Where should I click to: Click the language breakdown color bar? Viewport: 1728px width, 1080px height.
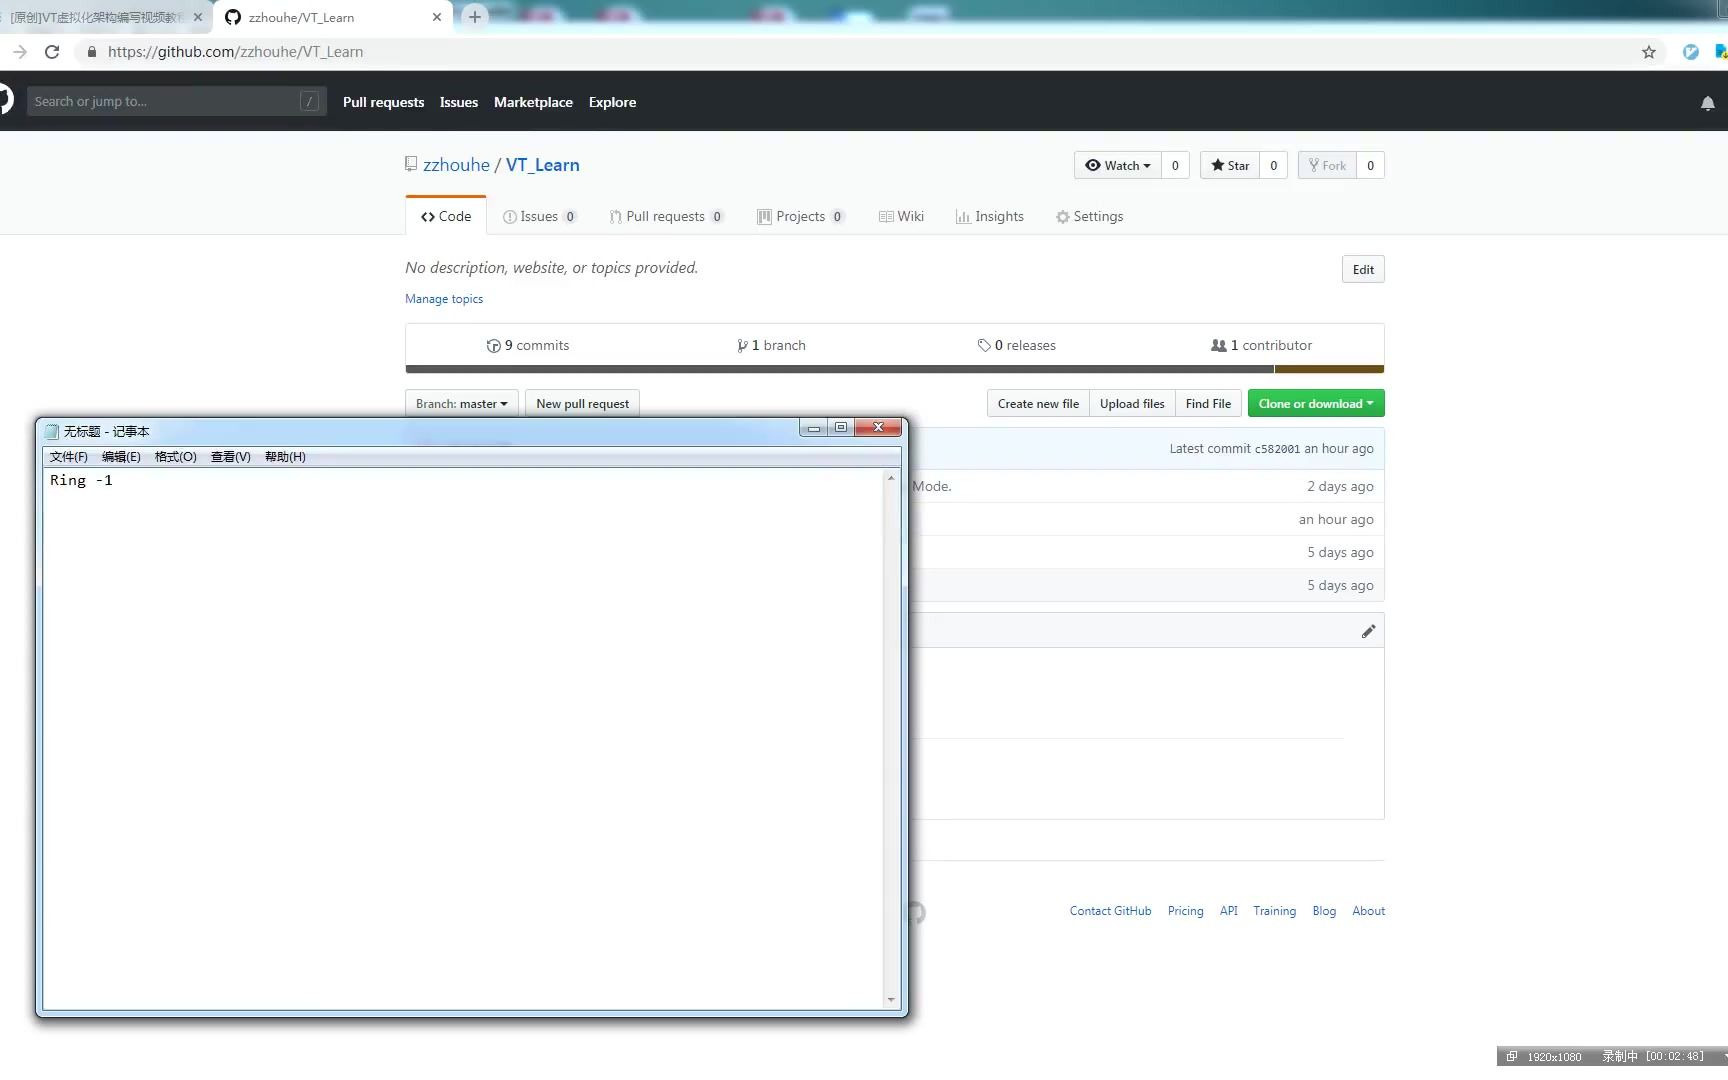[895, 369]
